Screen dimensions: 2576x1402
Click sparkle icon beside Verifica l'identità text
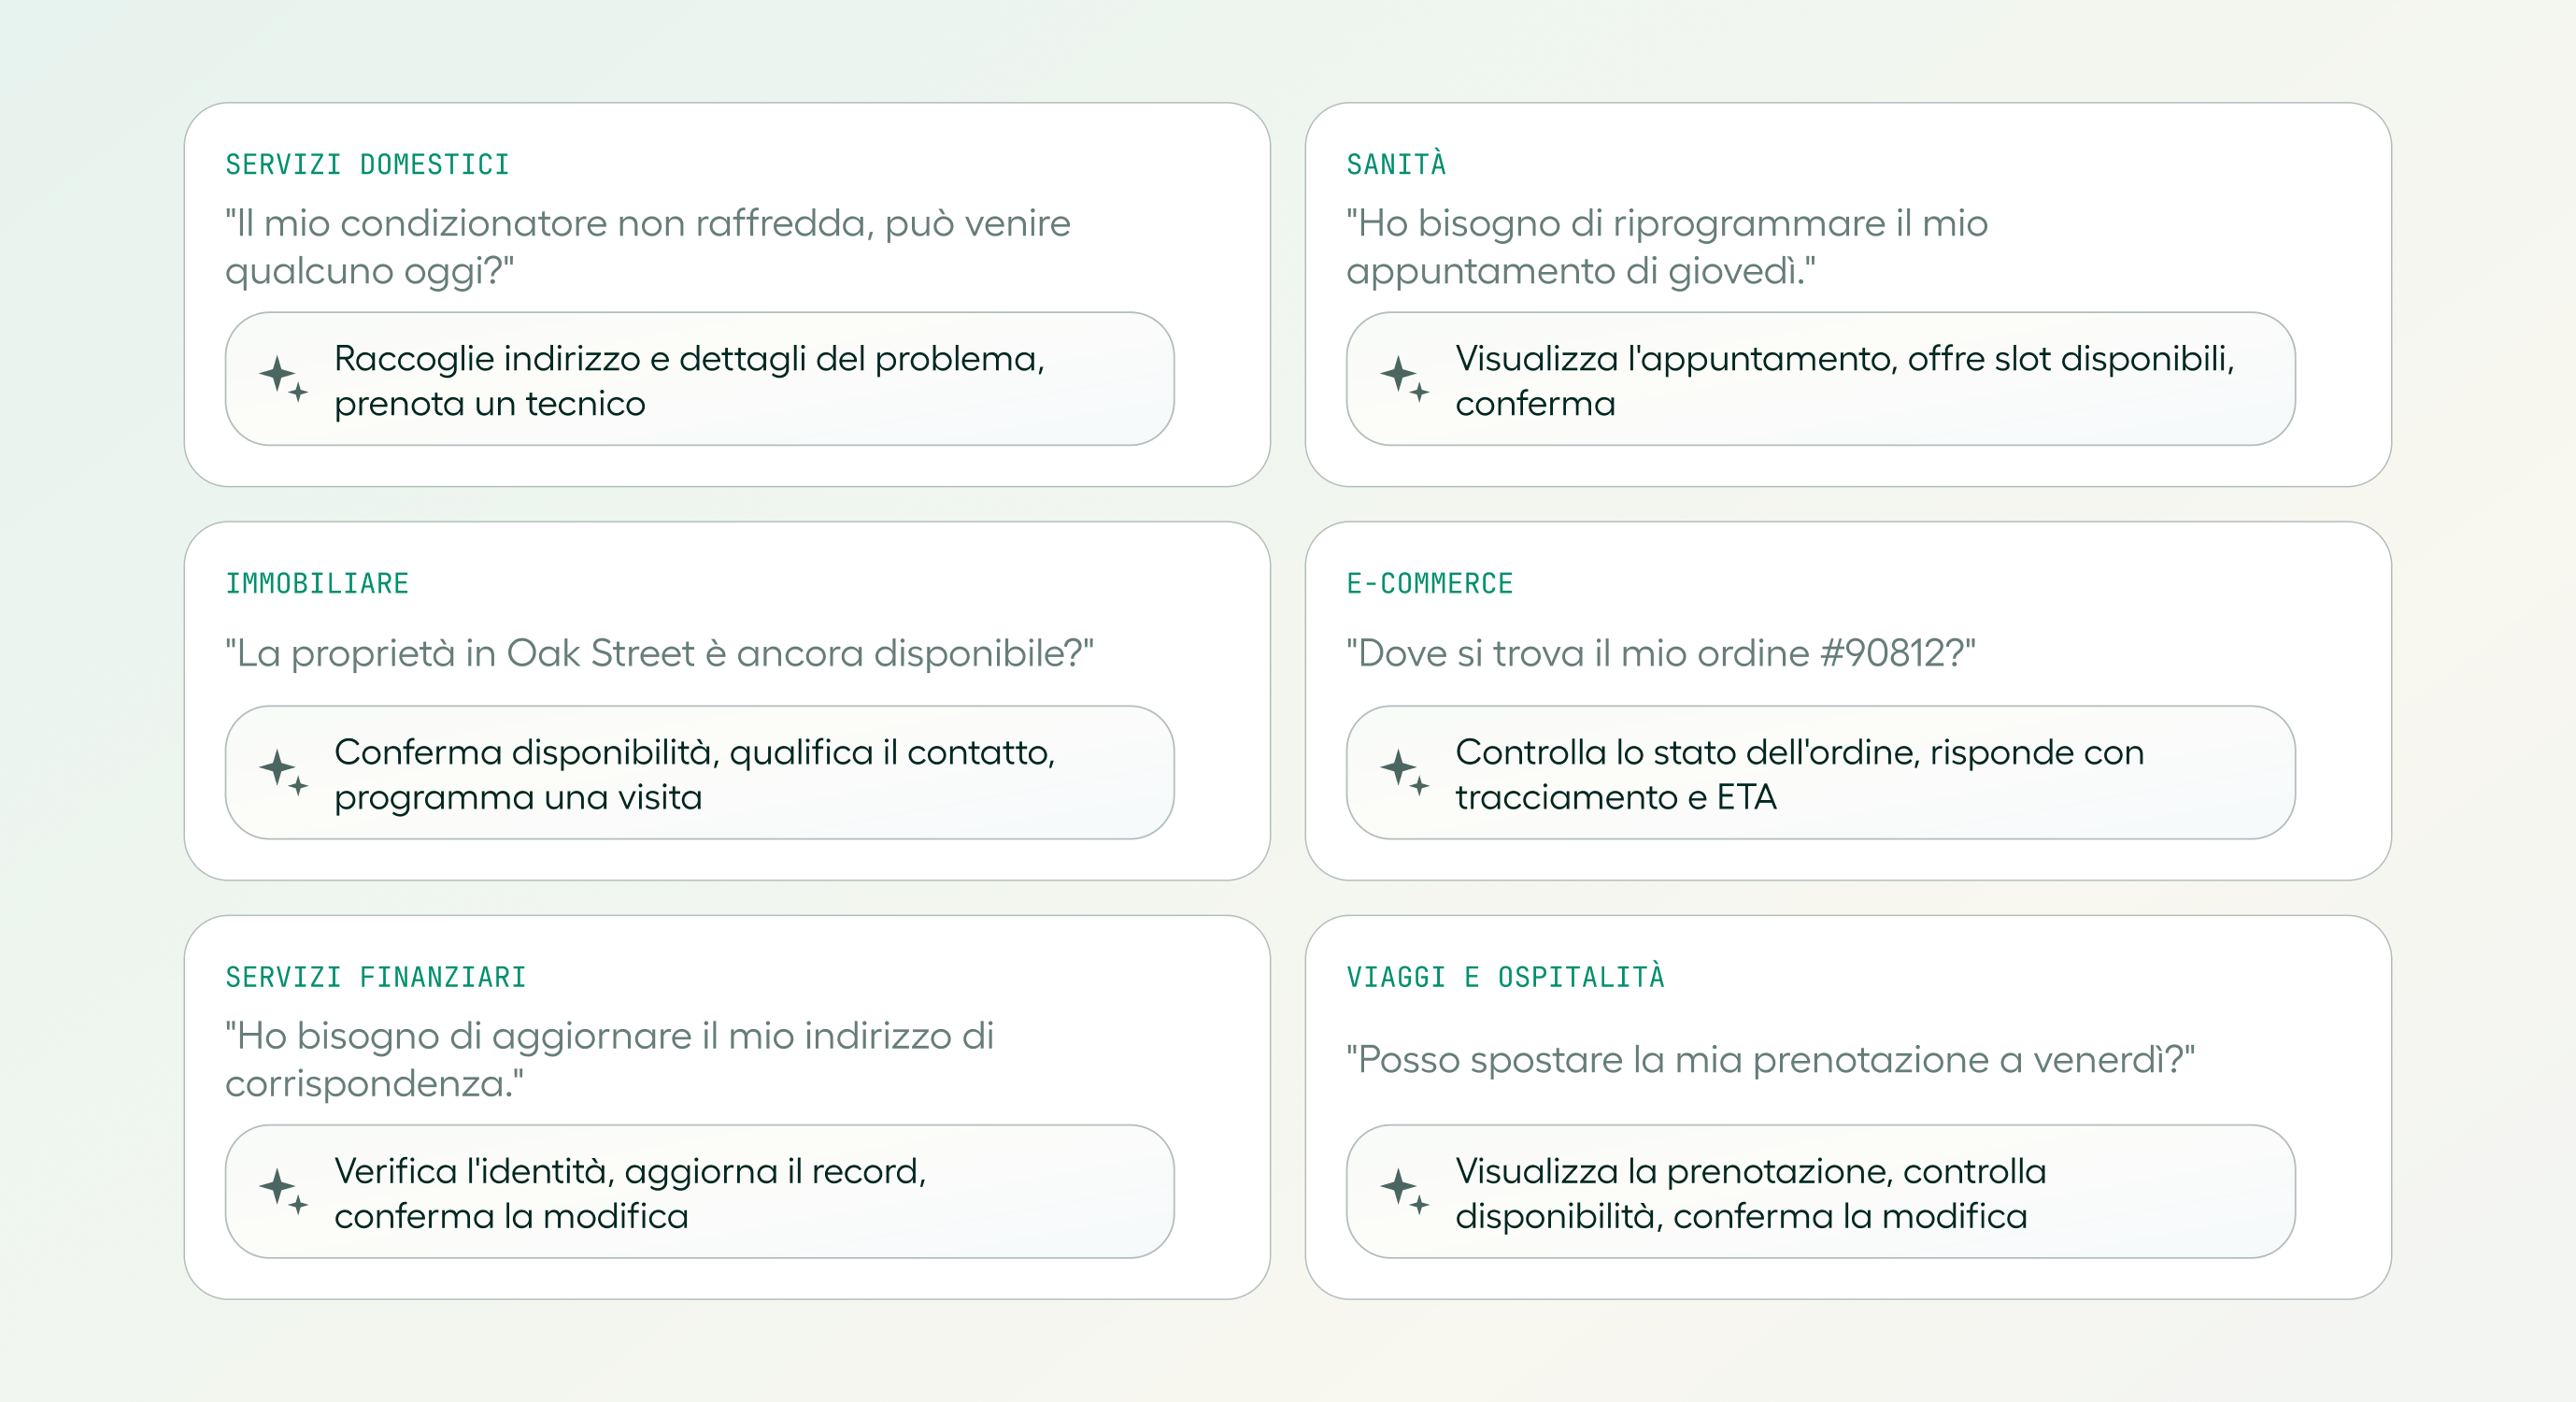(283, 1192)
